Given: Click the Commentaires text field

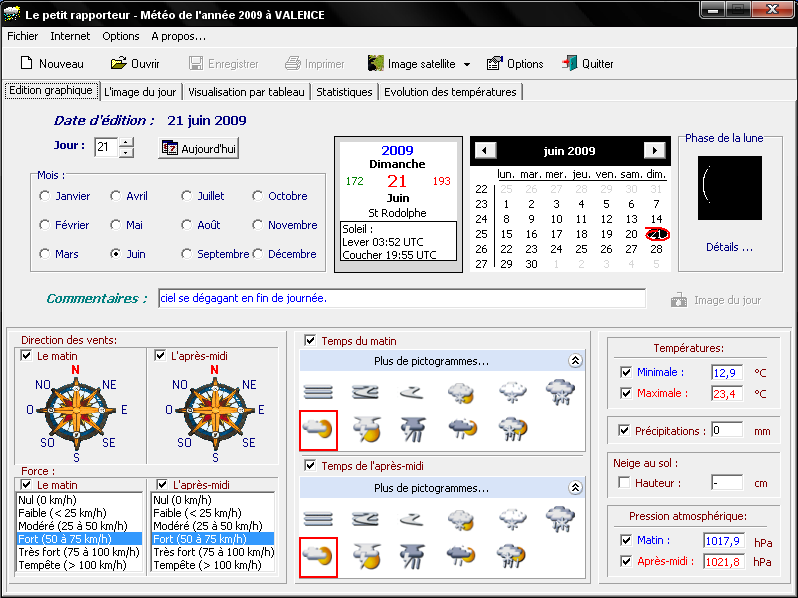Looking at the screenshot, I should tap(401, 298).
